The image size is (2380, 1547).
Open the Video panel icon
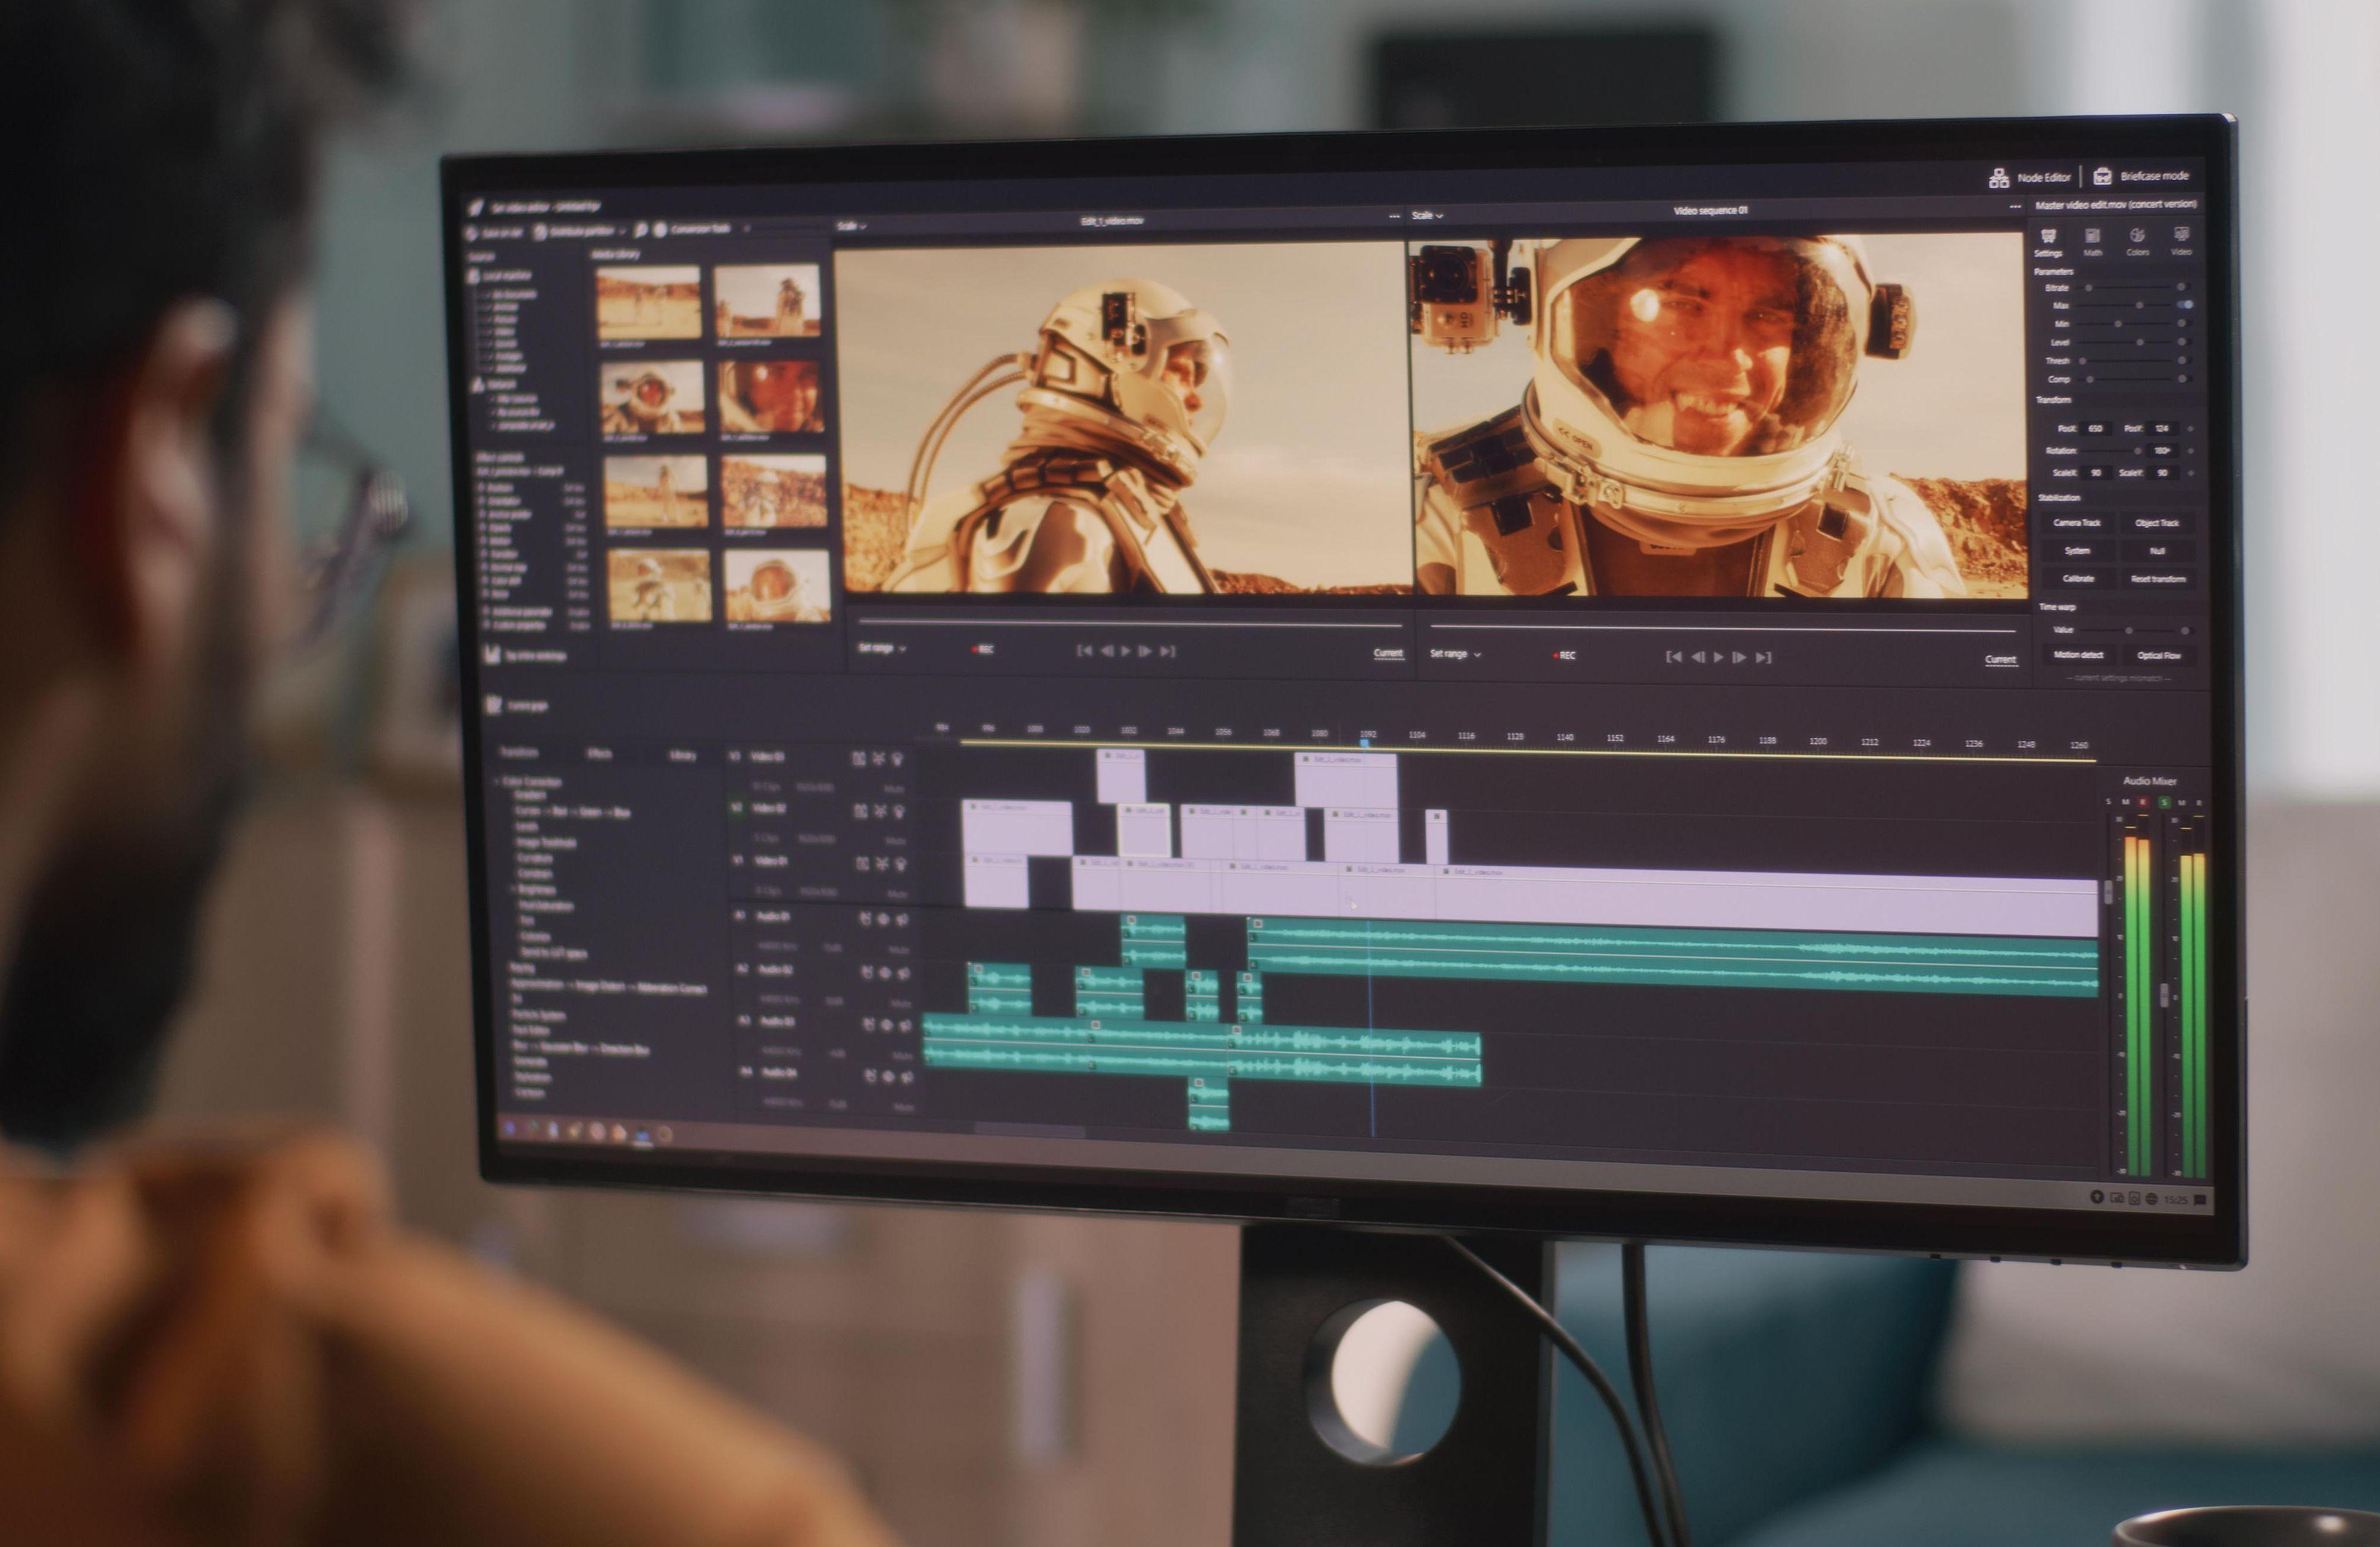coord(2181,234)
